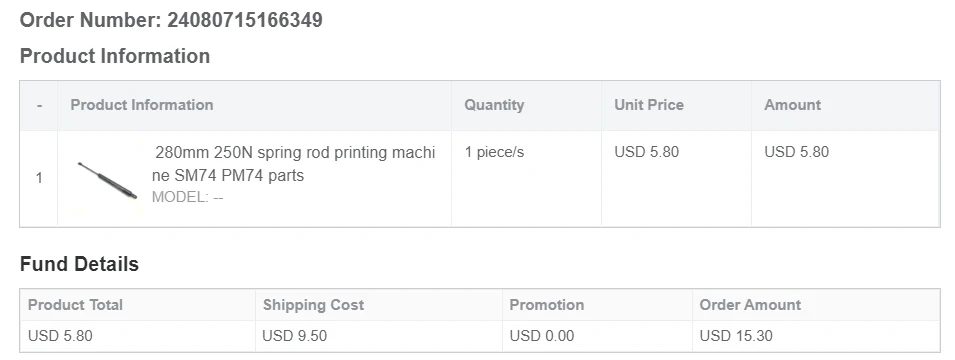Click the Quantity column header

494,105
